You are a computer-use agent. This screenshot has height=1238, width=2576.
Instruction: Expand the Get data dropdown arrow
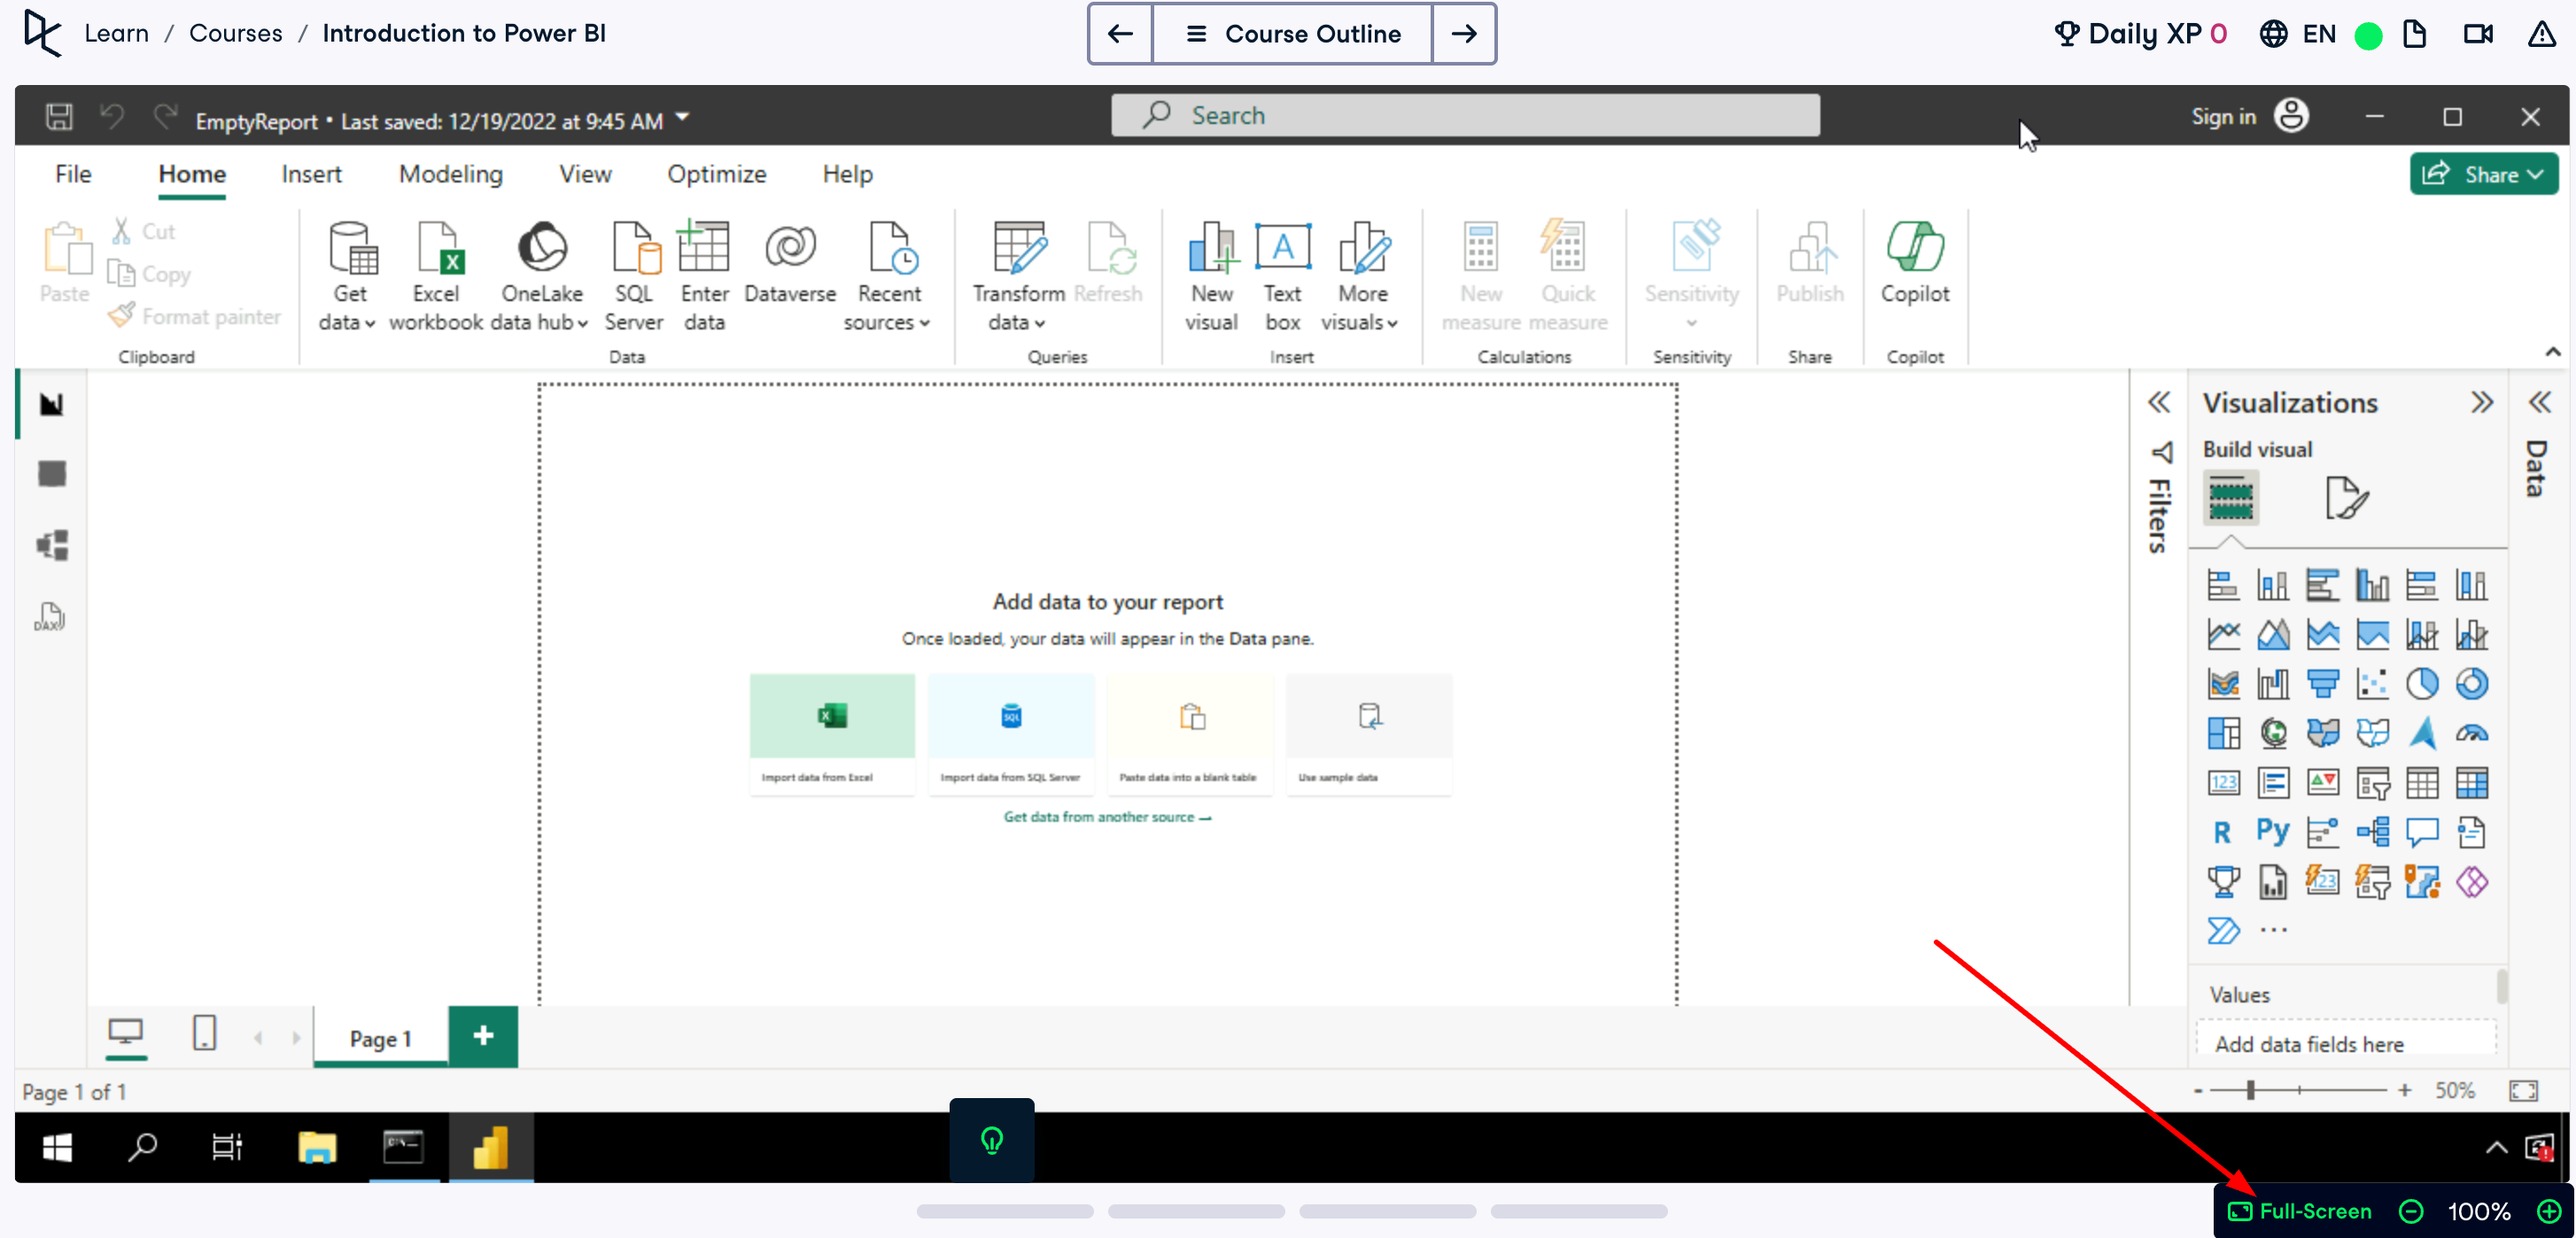pos(370,323)
